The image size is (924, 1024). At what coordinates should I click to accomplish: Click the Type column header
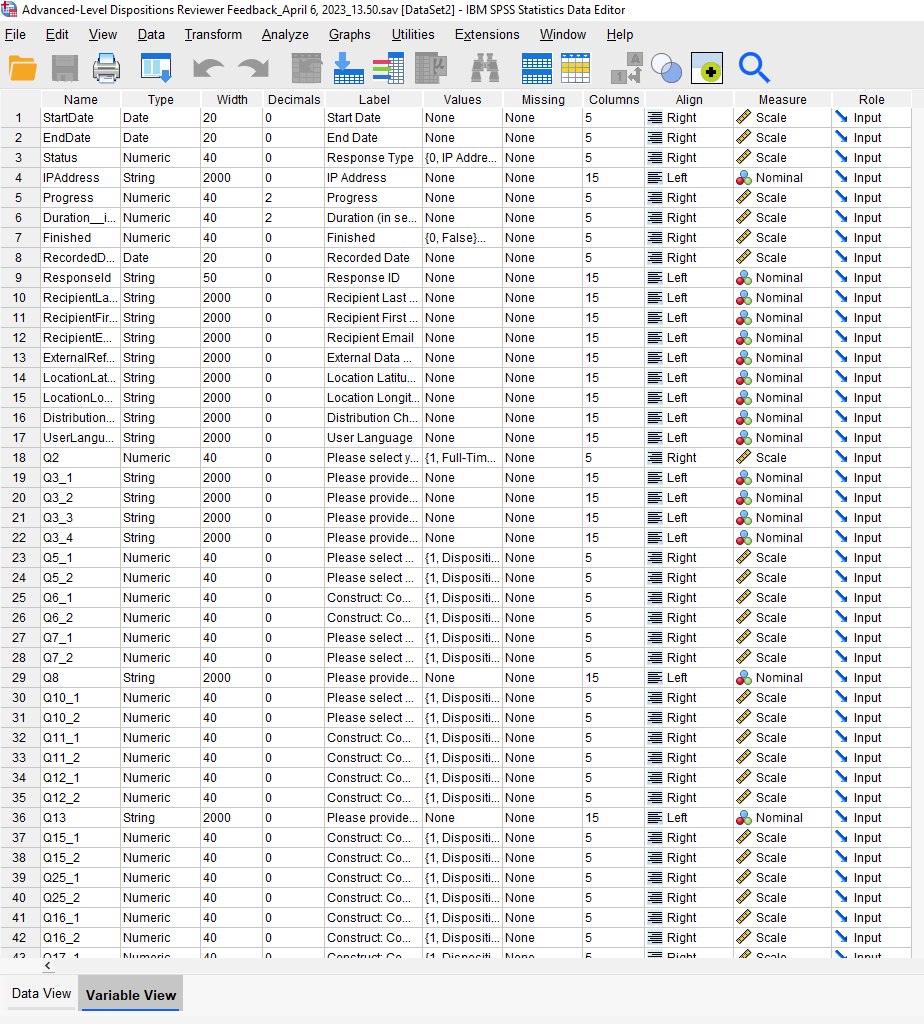161,99
